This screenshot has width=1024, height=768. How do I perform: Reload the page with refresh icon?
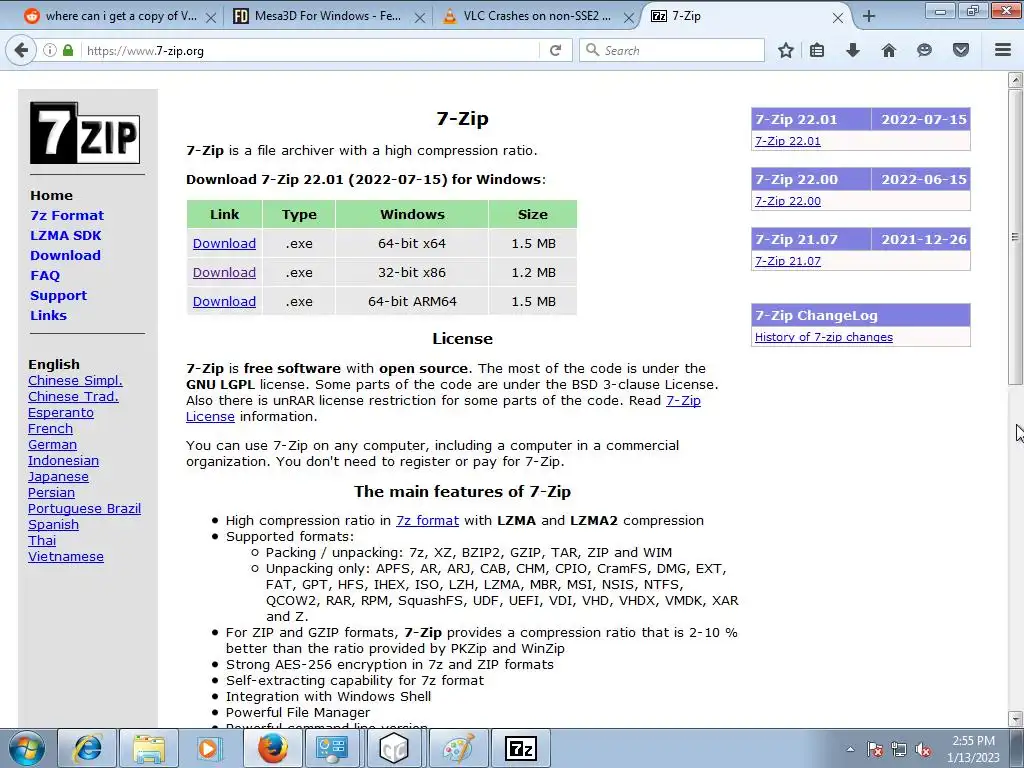point(556,50)
